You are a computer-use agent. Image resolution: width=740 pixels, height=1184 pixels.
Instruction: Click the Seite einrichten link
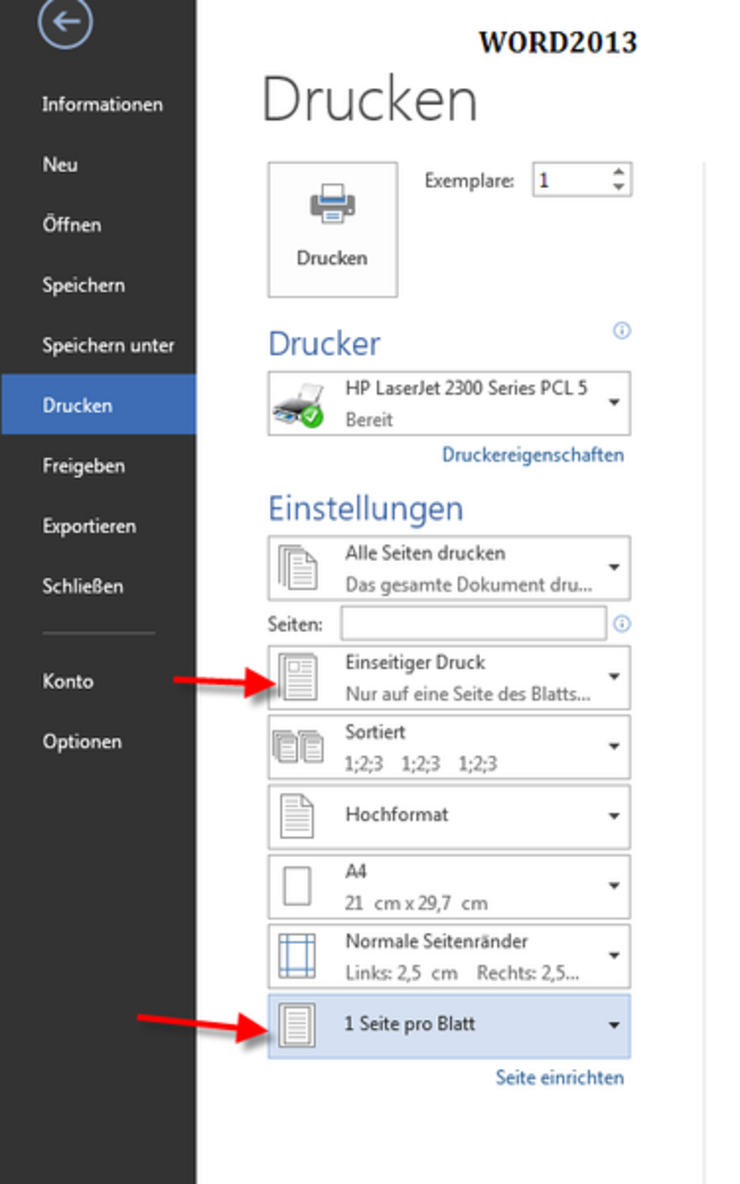tap(559, 1078)
